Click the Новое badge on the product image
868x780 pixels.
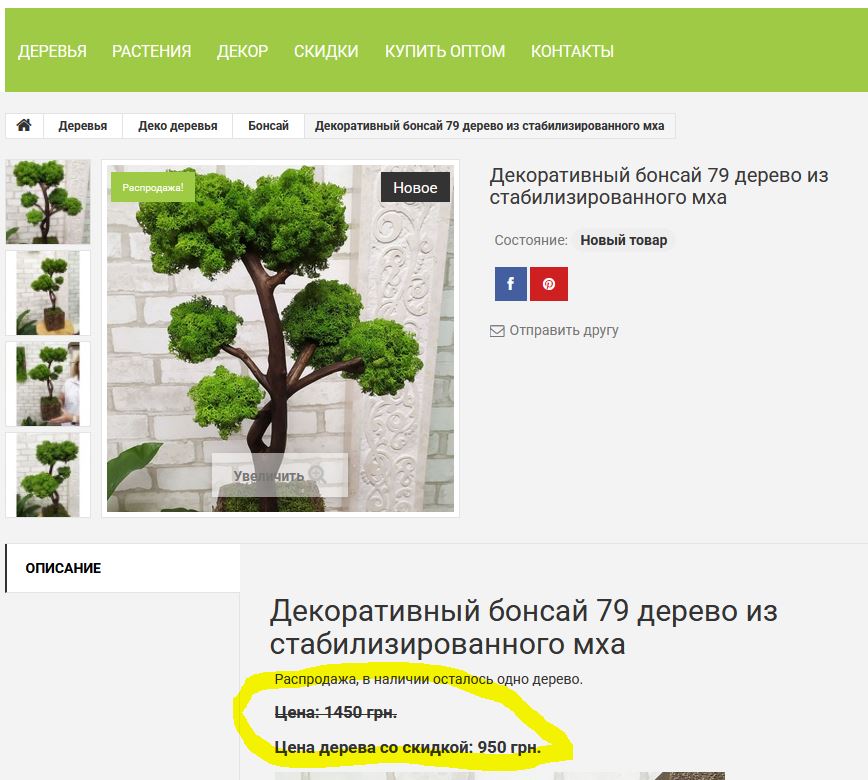click(x=415, y=187)
